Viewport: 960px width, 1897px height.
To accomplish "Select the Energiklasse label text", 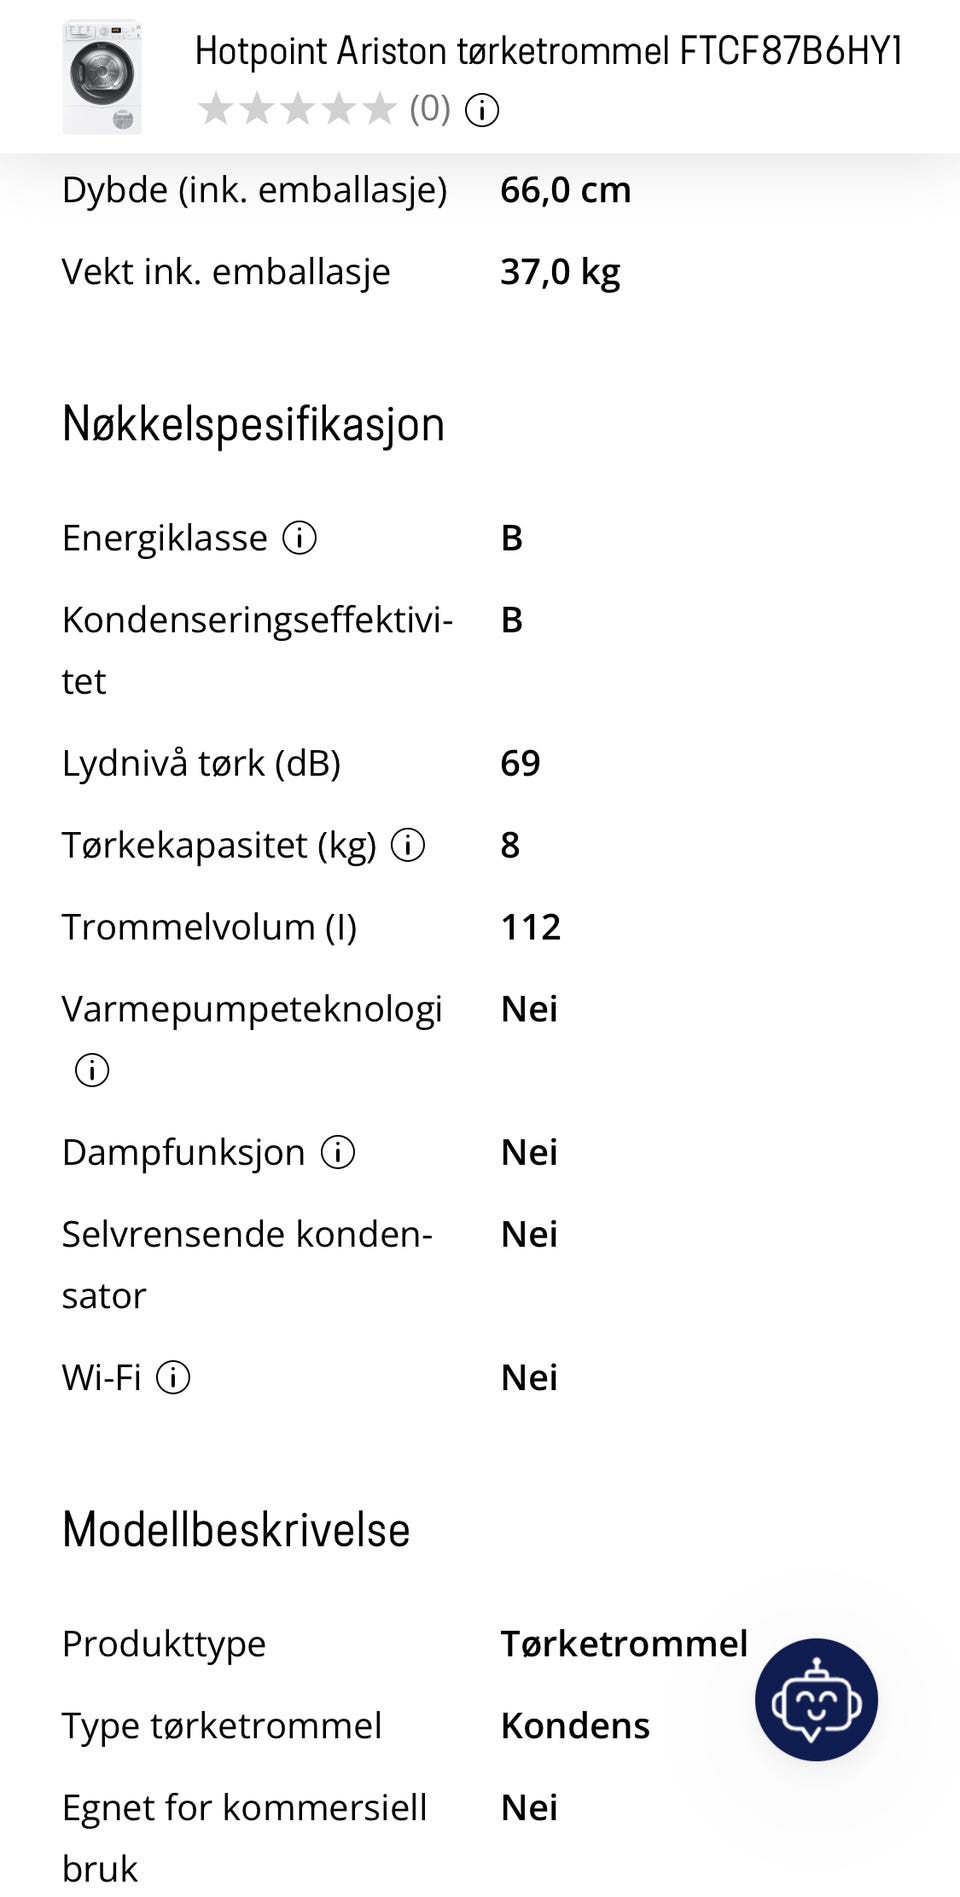I will [x=165, y=538].
